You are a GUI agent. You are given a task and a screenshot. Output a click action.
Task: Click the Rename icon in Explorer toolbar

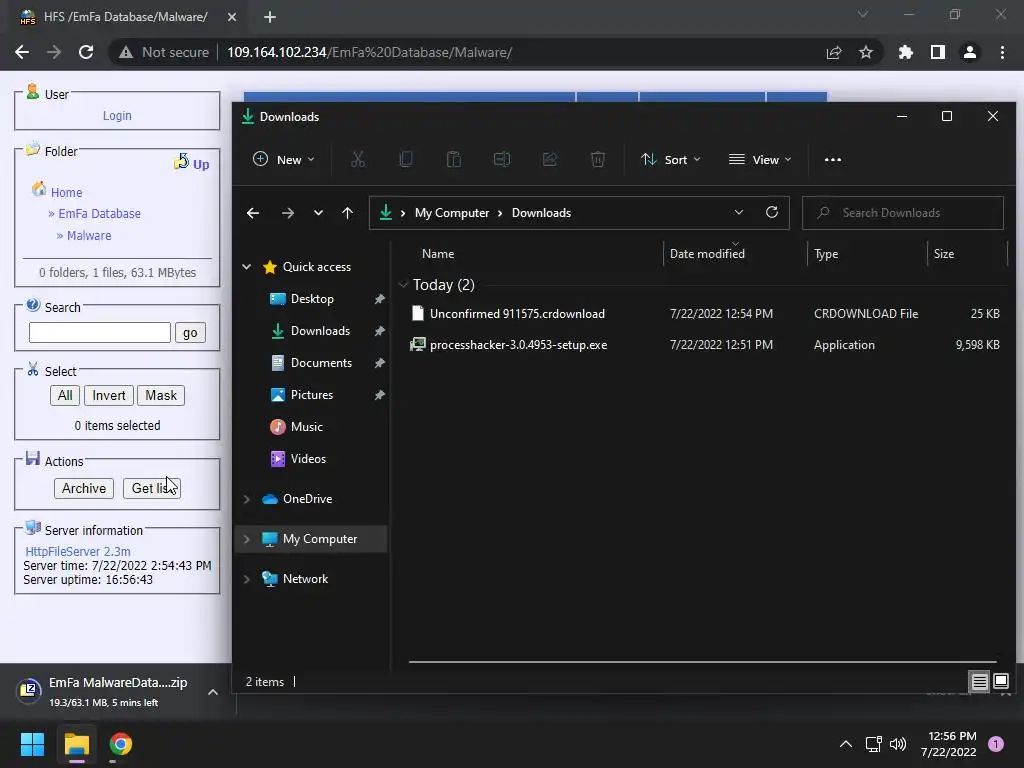tap(502, 159)
